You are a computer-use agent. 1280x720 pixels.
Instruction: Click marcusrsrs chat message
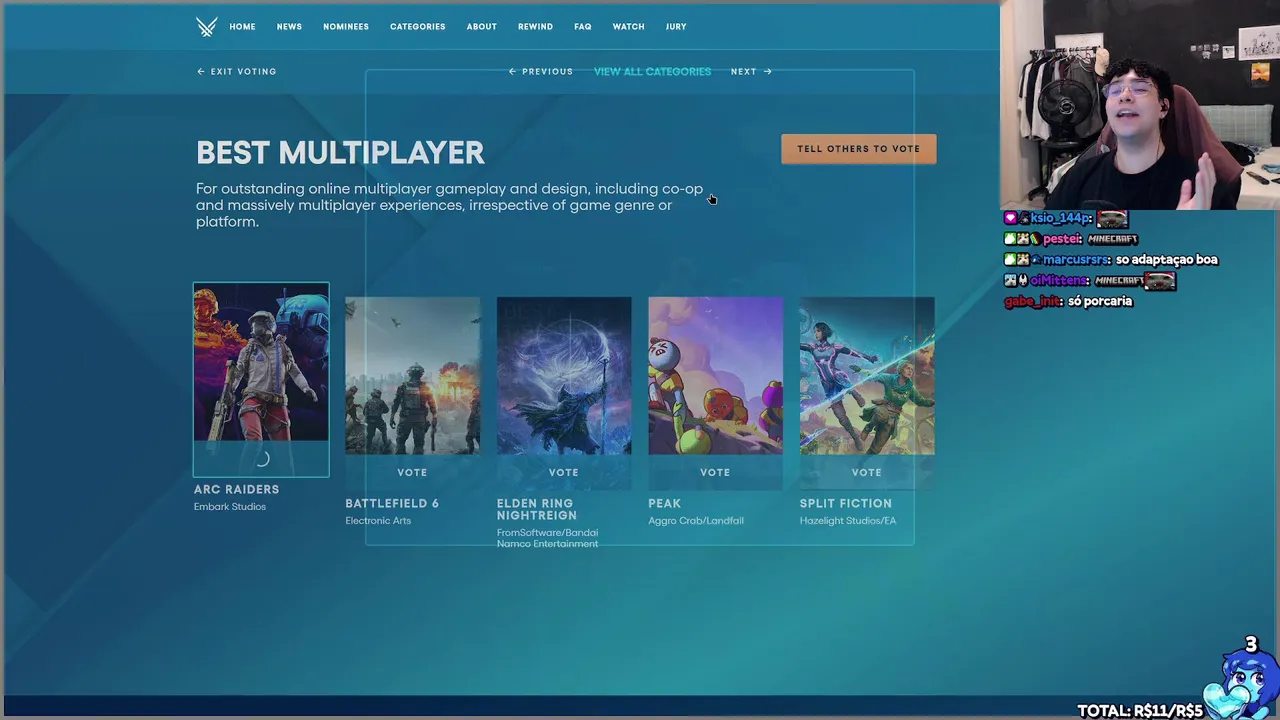pos(1111,260)
